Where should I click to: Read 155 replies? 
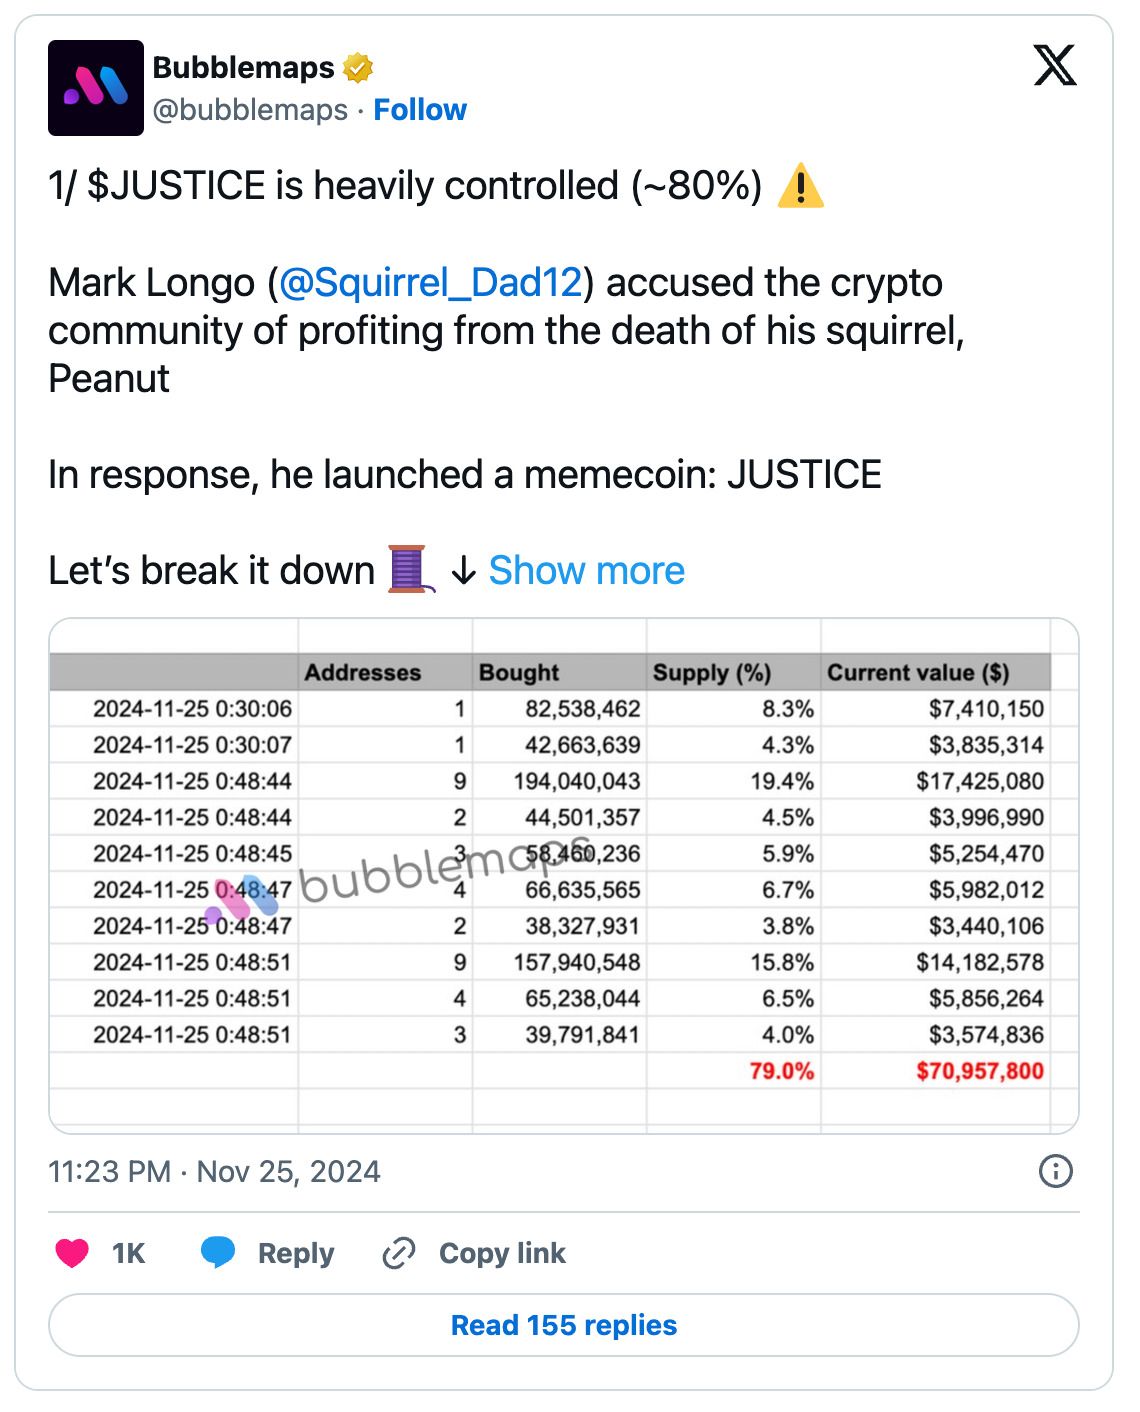pos(564,1325)
